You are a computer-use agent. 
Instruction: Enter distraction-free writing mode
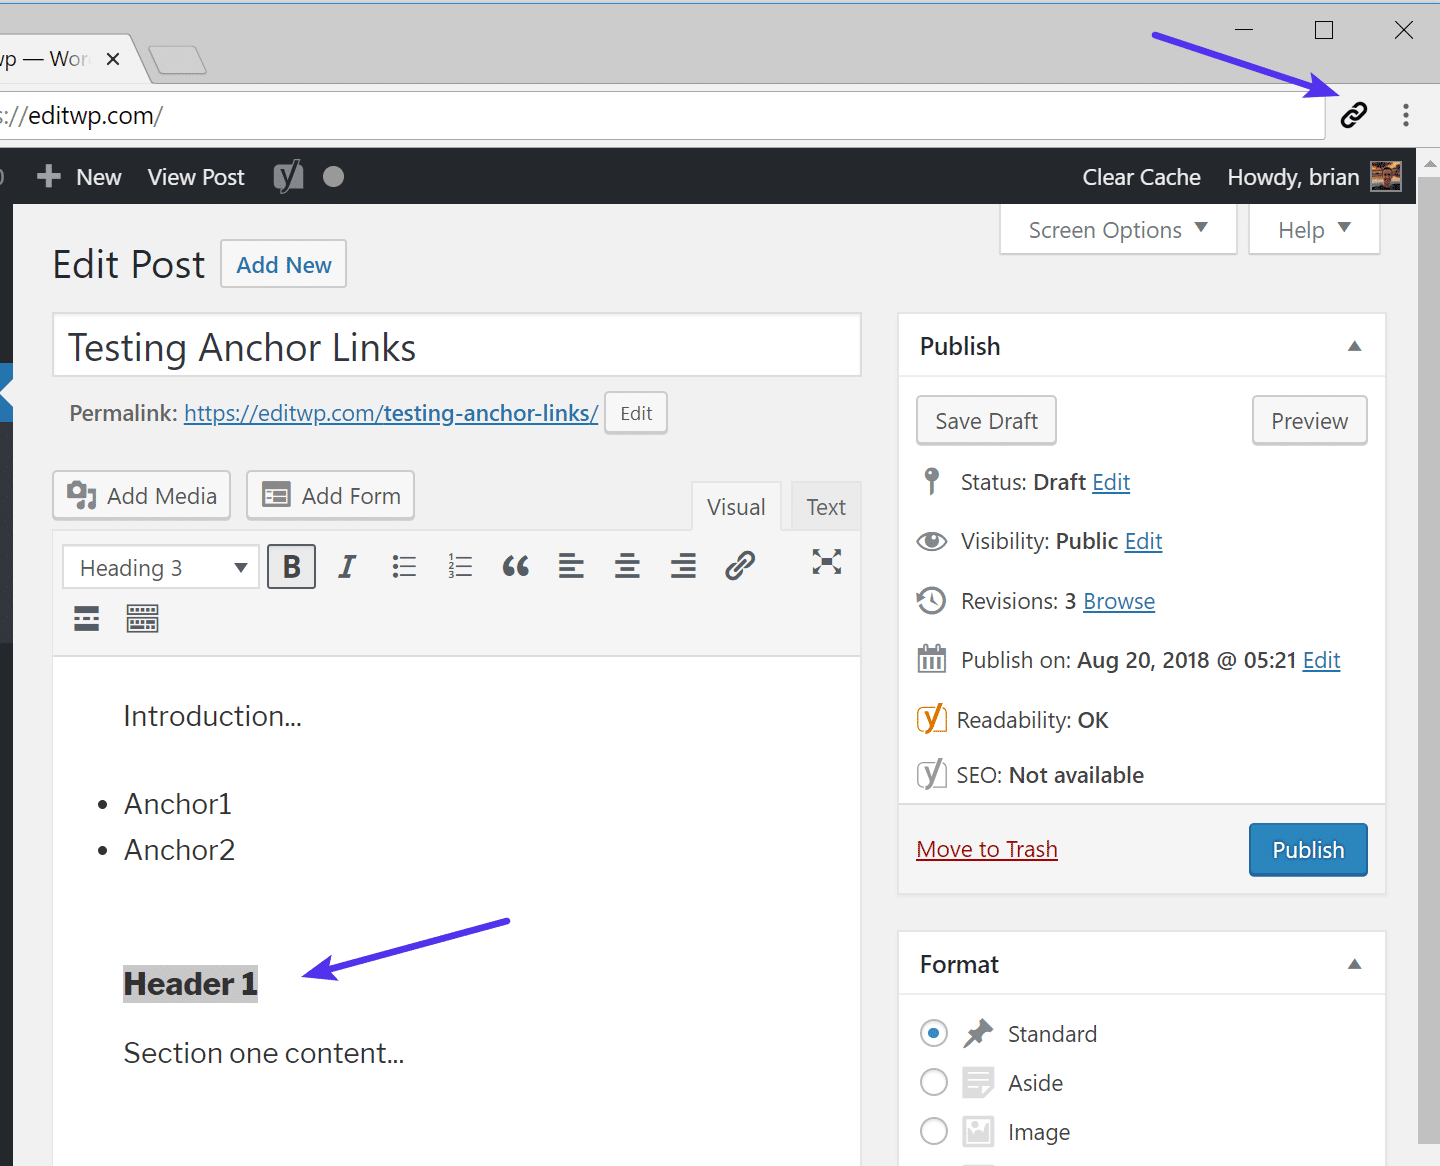point(826,563)
